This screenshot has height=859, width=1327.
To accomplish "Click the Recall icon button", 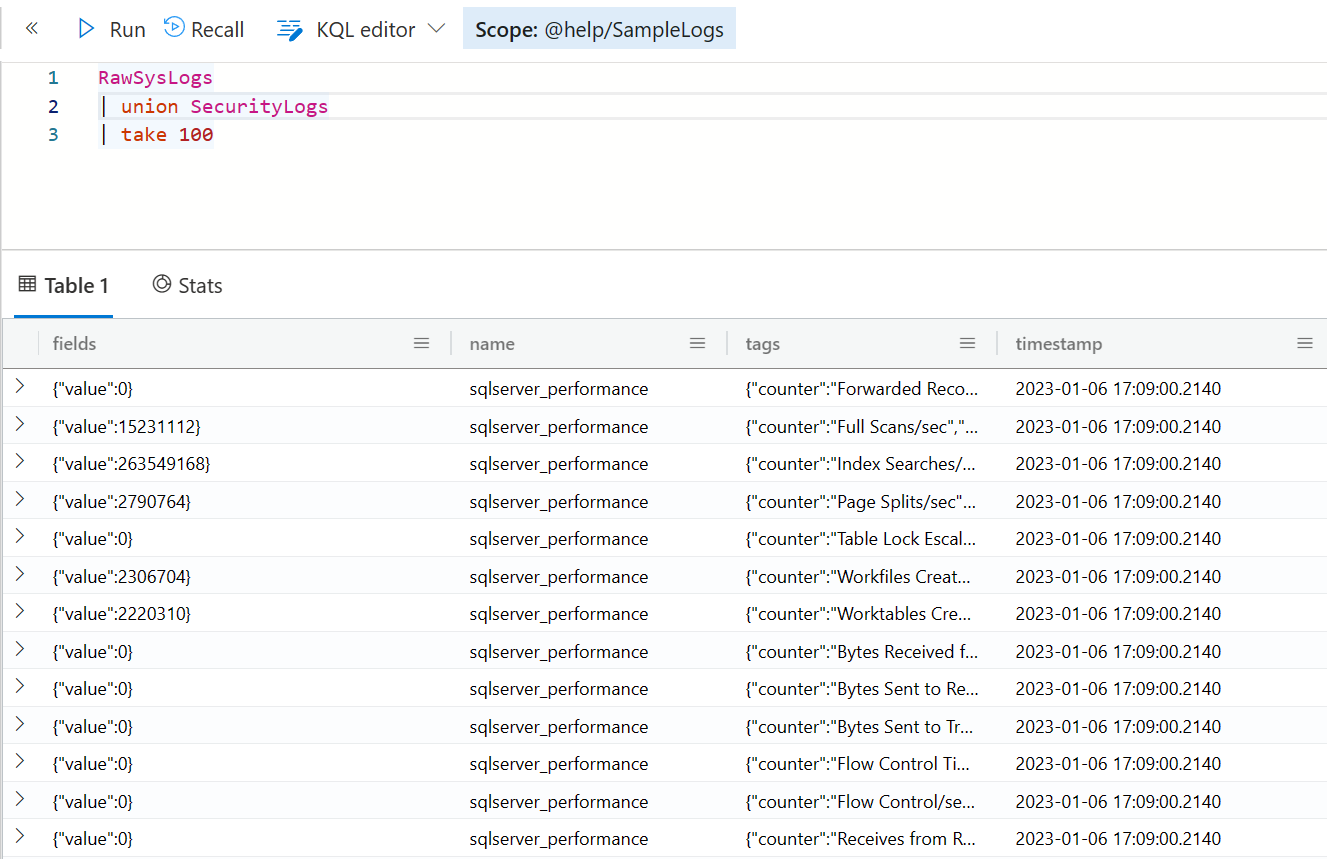I will point(174,28).
